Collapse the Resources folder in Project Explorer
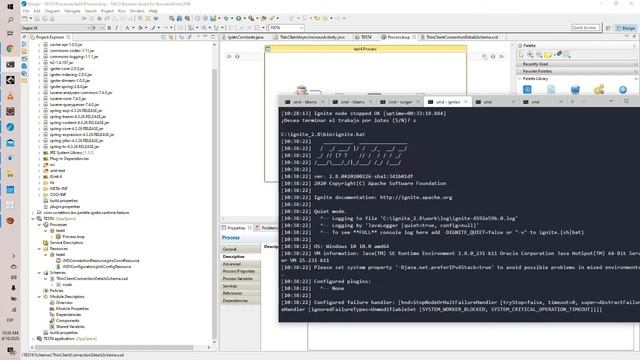 click(x=40, y=249)
